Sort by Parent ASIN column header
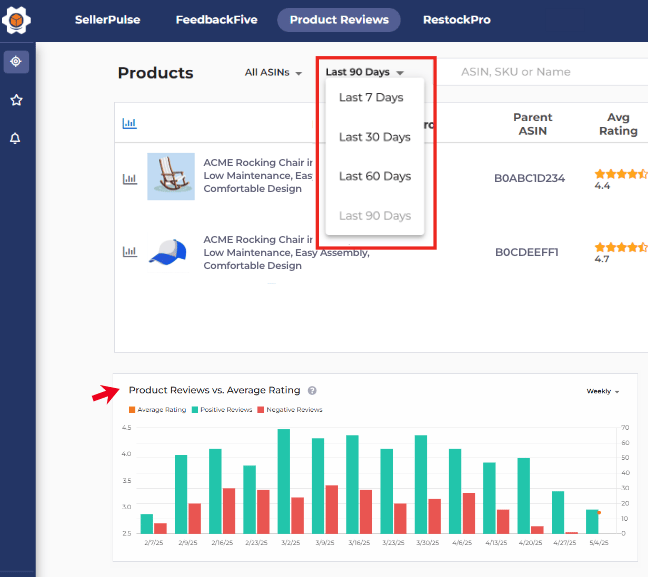This screenshot has width=648, height=577. [533, 124]
